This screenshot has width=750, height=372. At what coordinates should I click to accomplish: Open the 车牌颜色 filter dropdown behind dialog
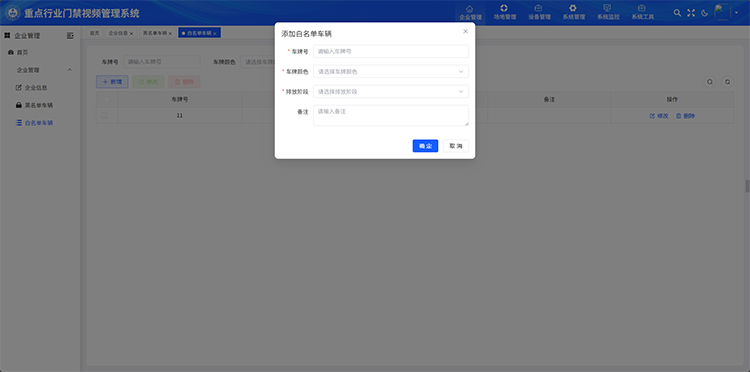[x=258, y=62]
